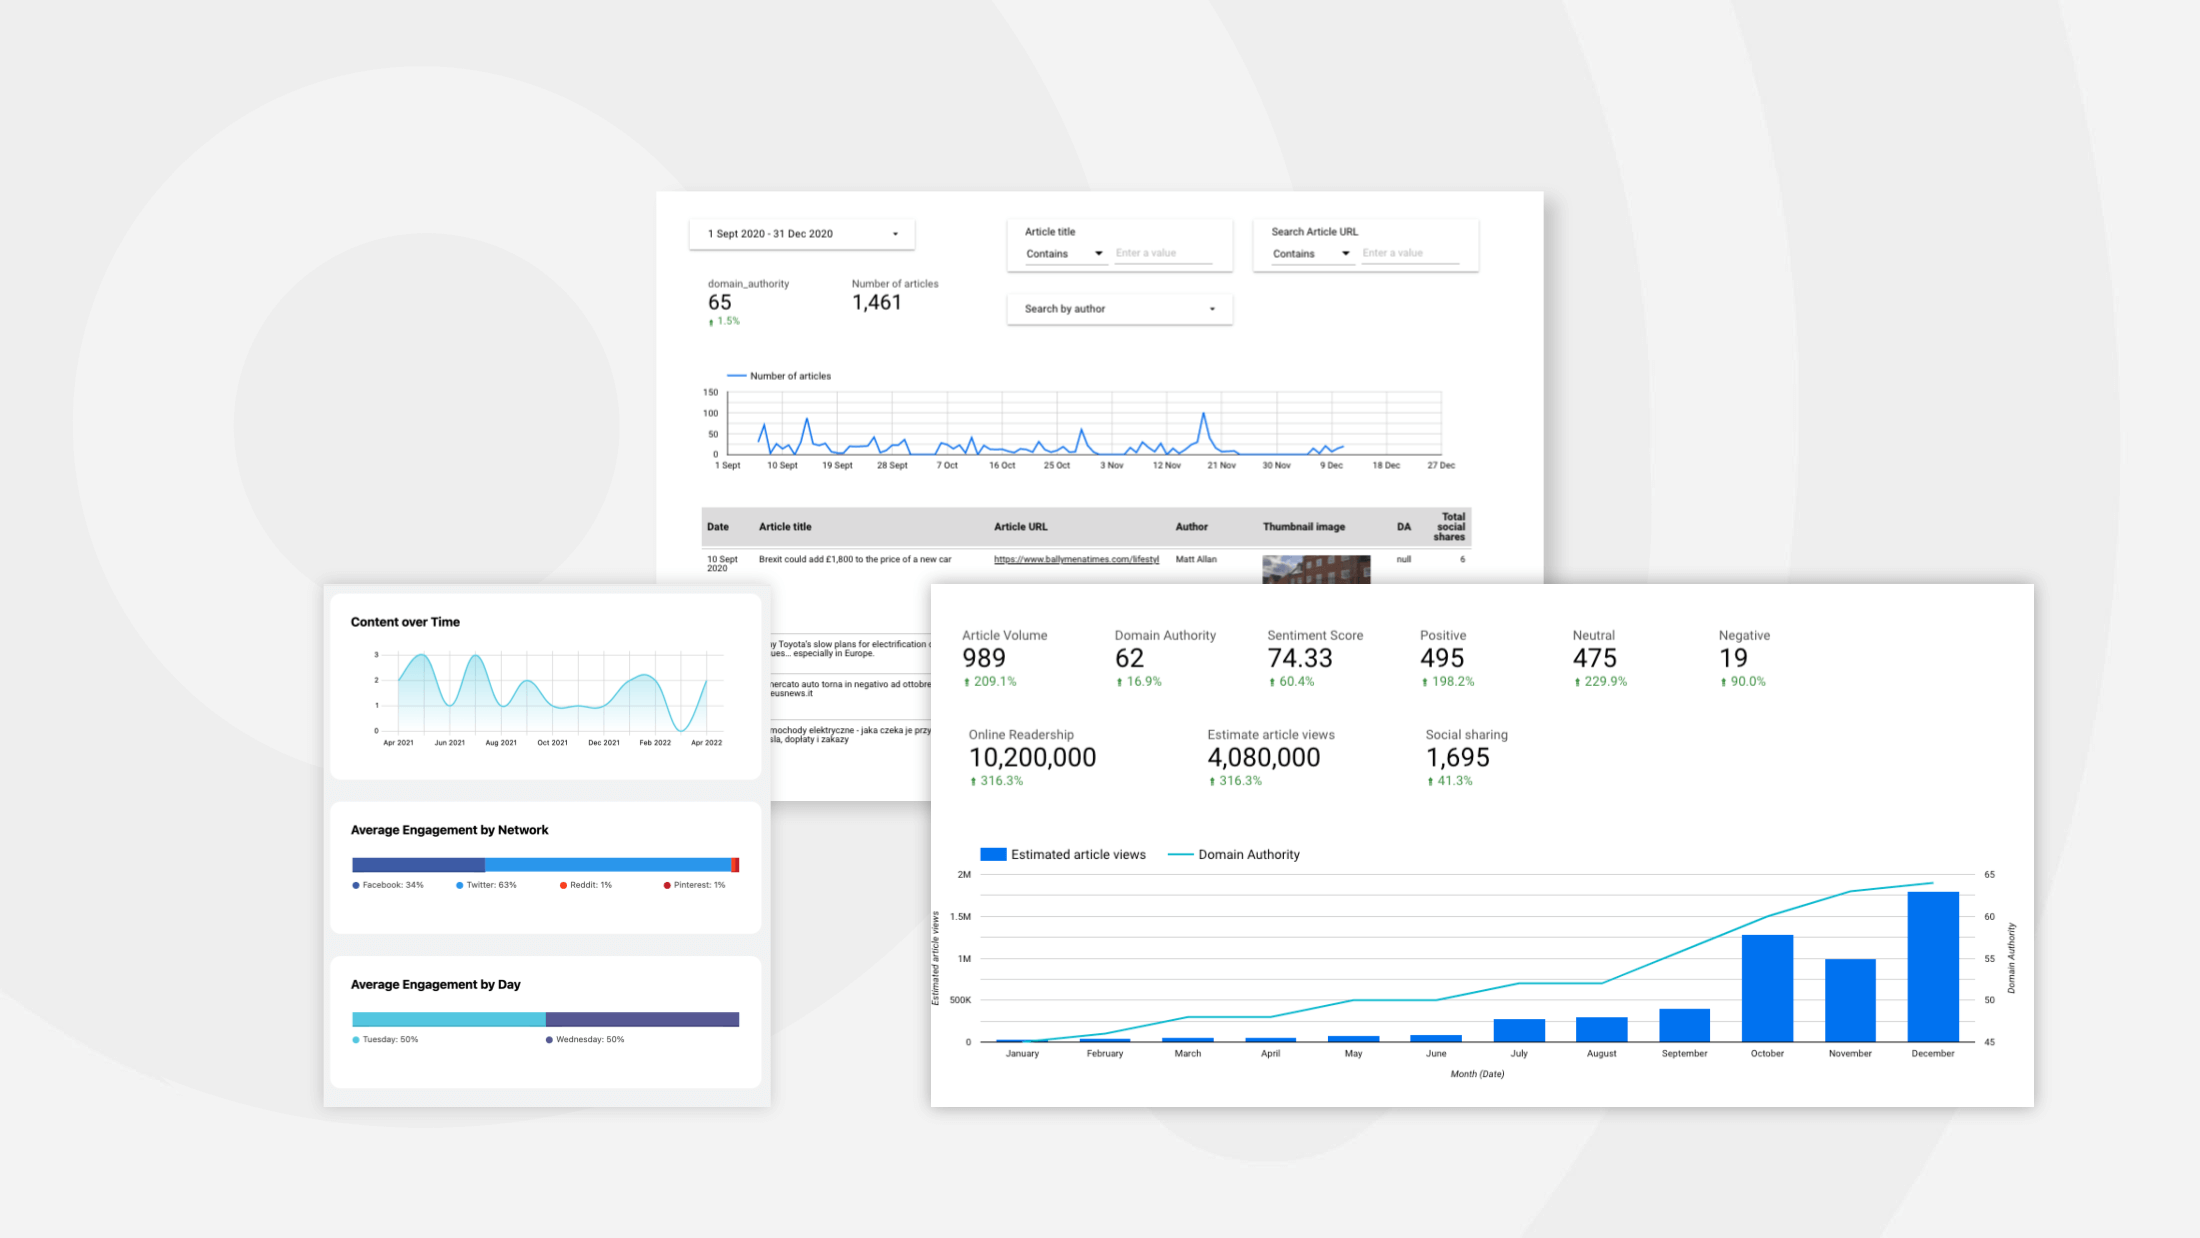Click the Wednesday segment of the day bar
The height and width of the screenshot is (1238, 2200).
(642, 1020)
